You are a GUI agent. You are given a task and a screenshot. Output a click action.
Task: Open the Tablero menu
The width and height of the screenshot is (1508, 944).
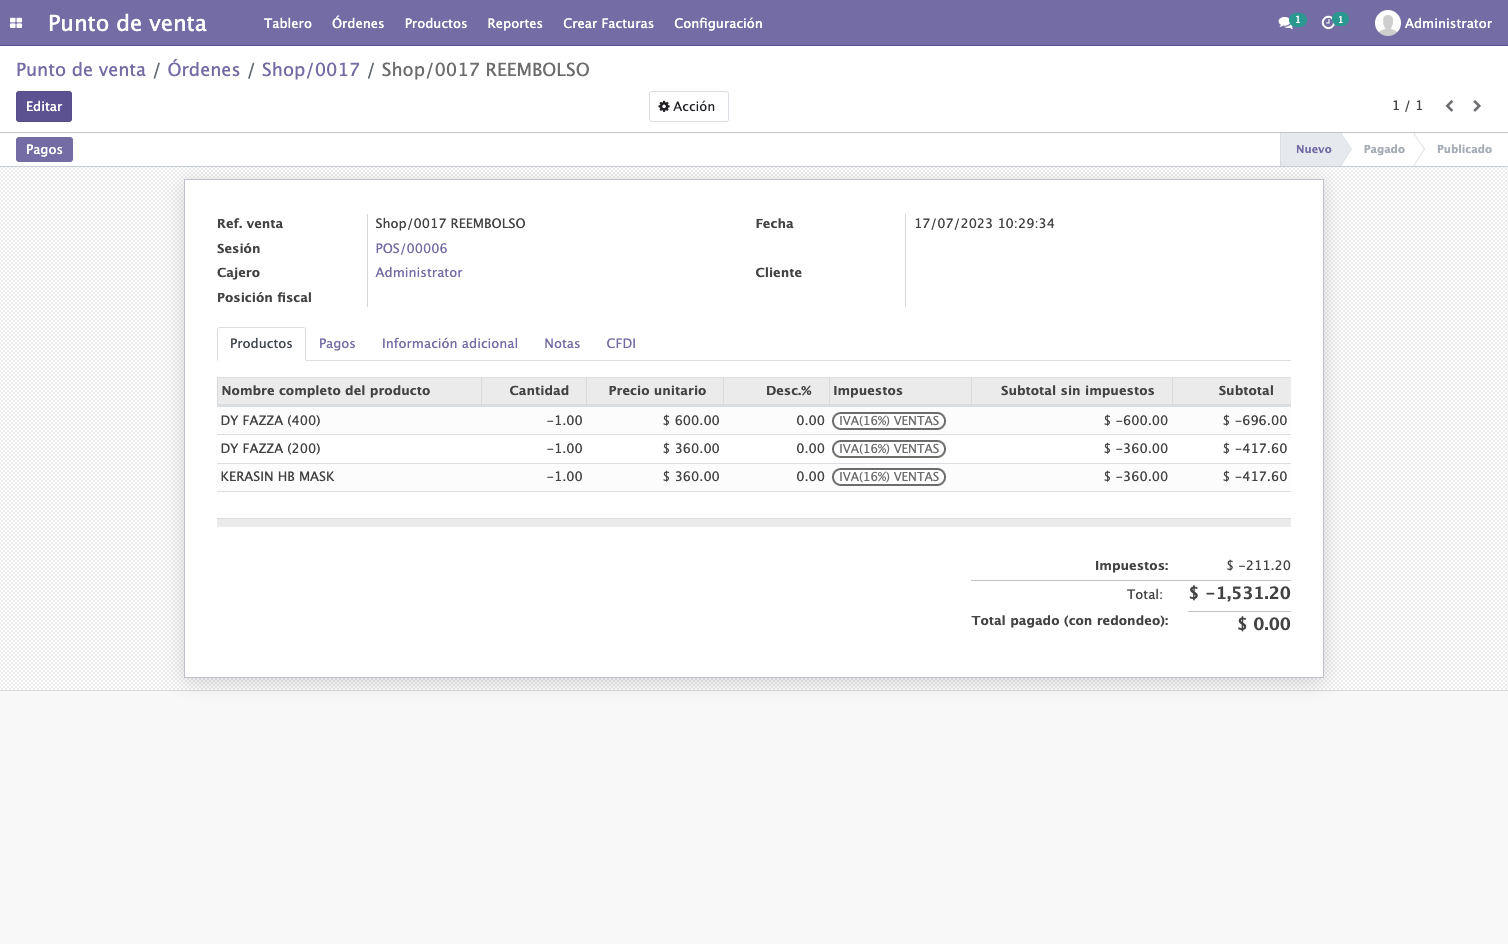pyautogui.click(x=288, y=23)
